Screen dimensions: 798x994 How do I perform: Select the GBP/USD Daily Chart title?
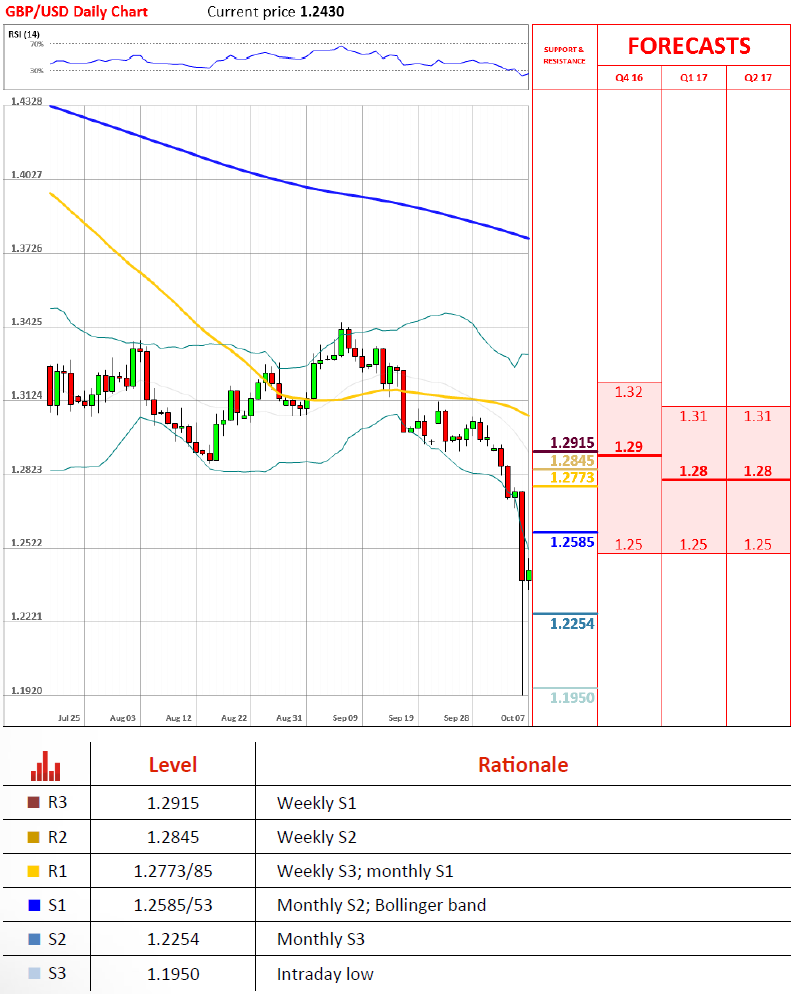[77, 11]
